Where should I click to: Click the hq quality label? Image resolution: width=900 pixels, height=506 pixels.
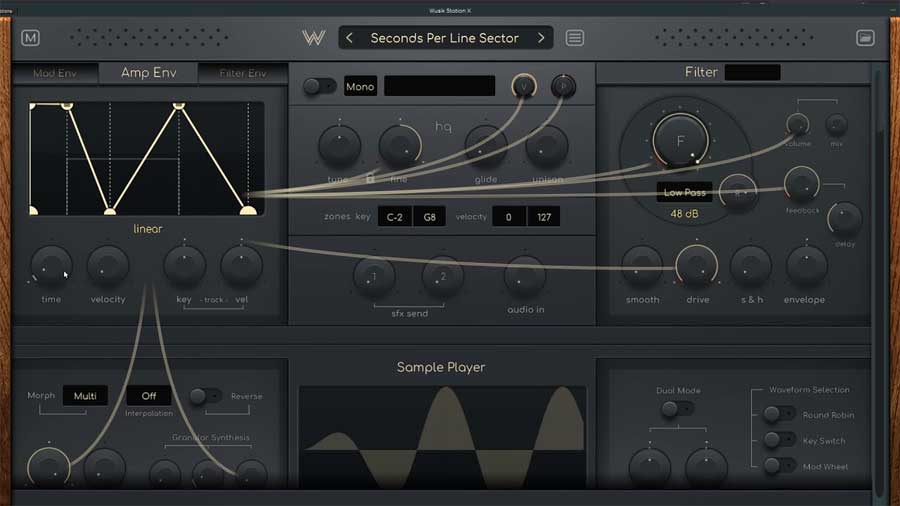(443, 126)
